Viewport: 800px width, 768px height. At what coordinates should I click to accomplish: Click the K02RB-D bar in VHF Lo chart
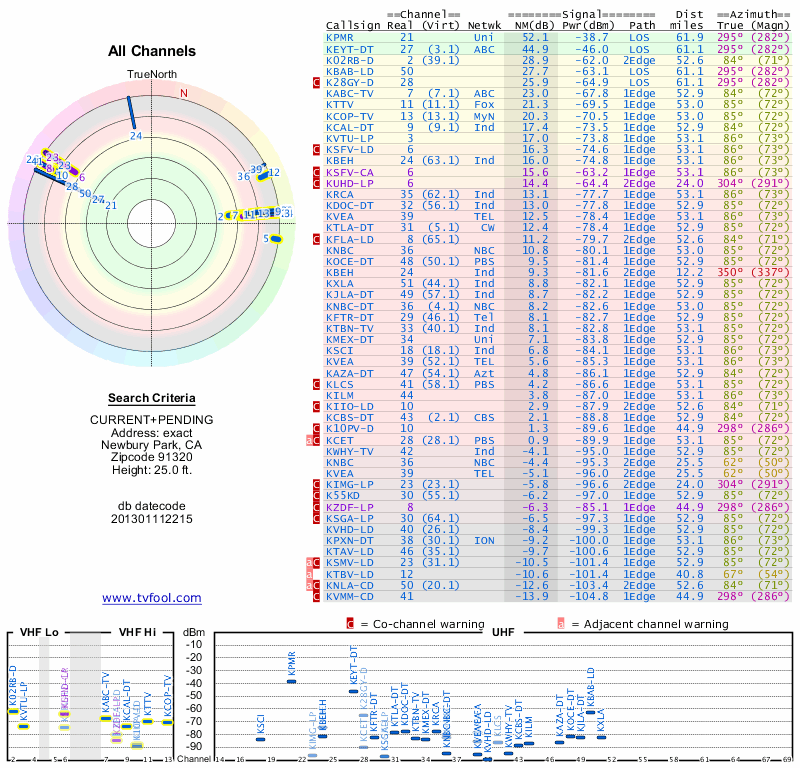pos(13,711)
